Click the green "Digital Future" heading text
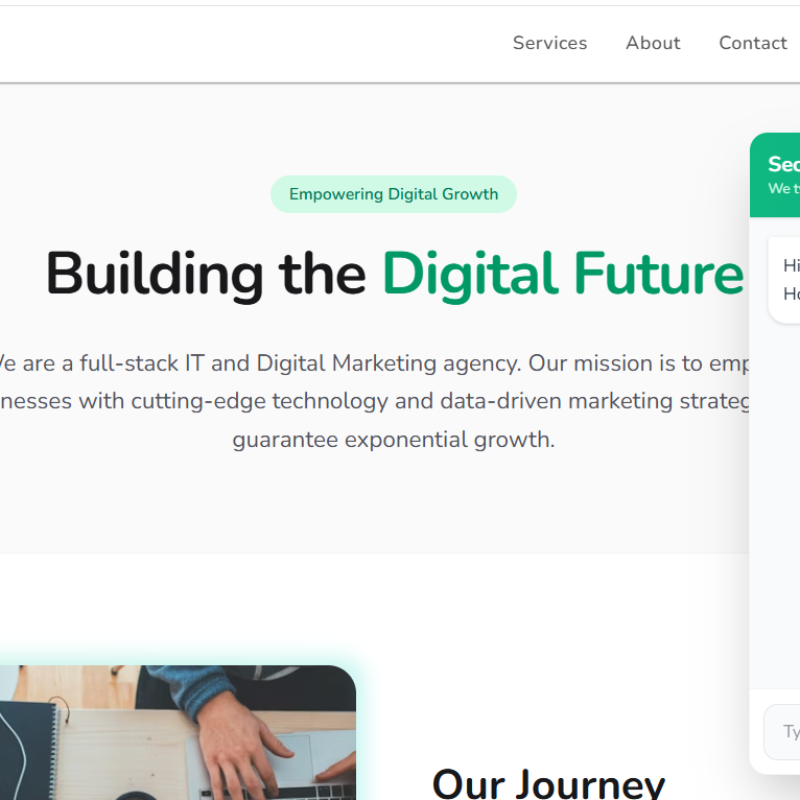This screenshot has height=800, width=800. 563,274
